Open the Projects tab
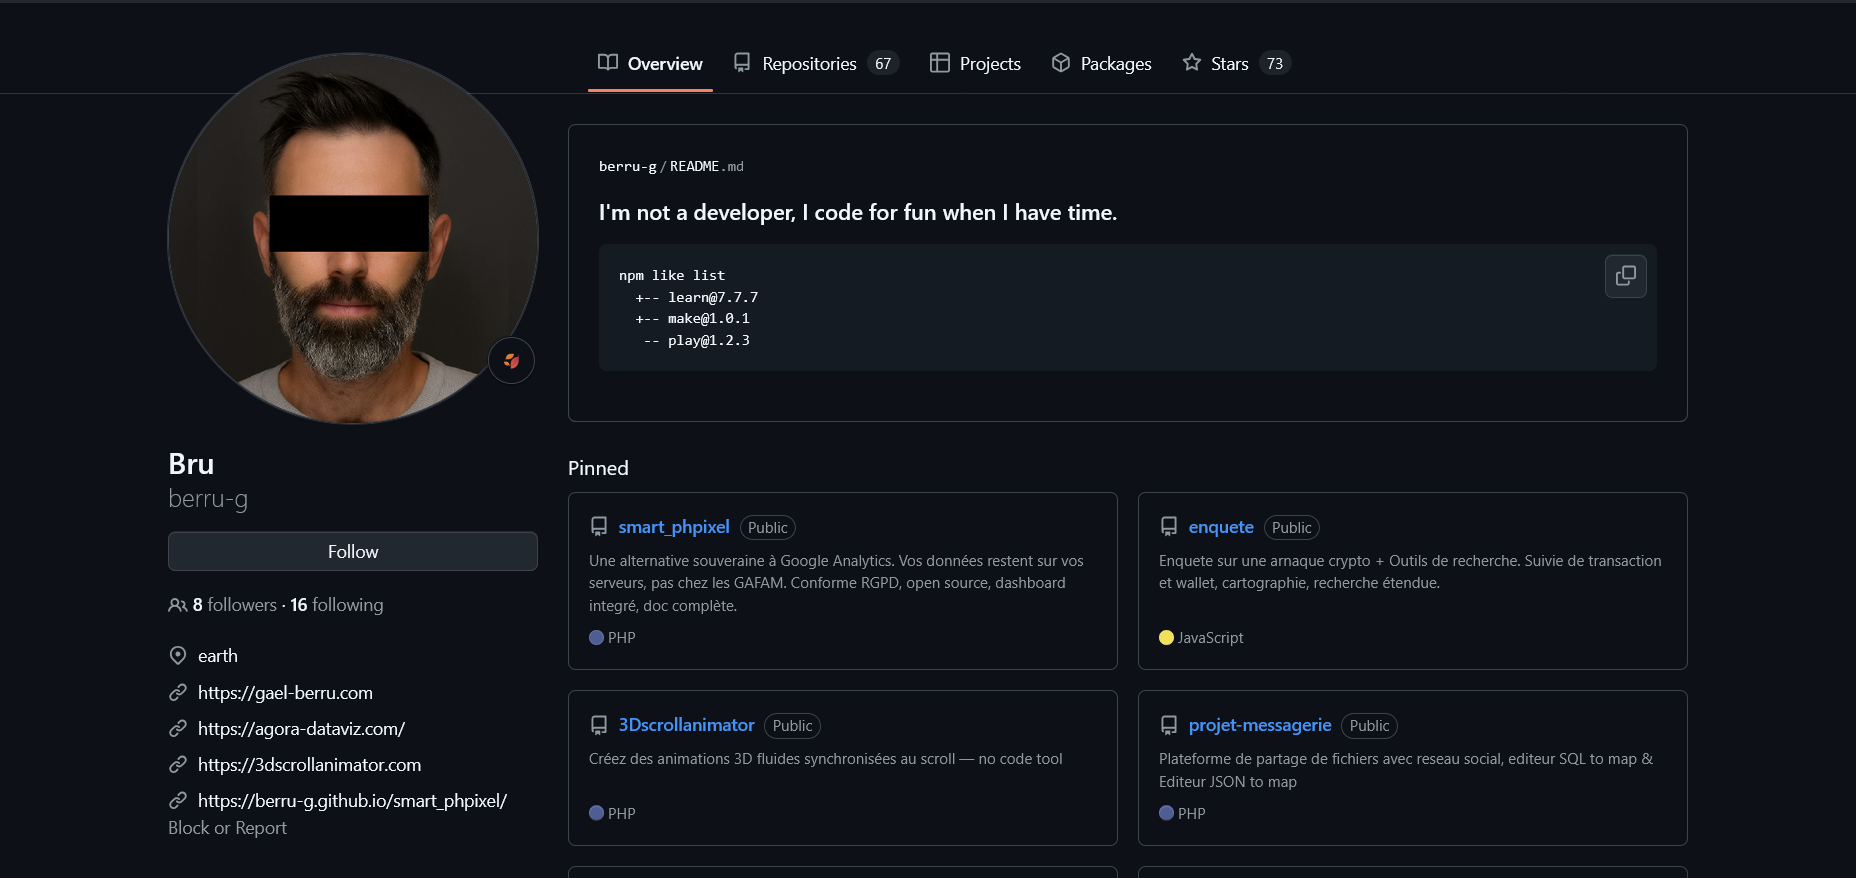The image size is (1856, 878). [975, 63]
